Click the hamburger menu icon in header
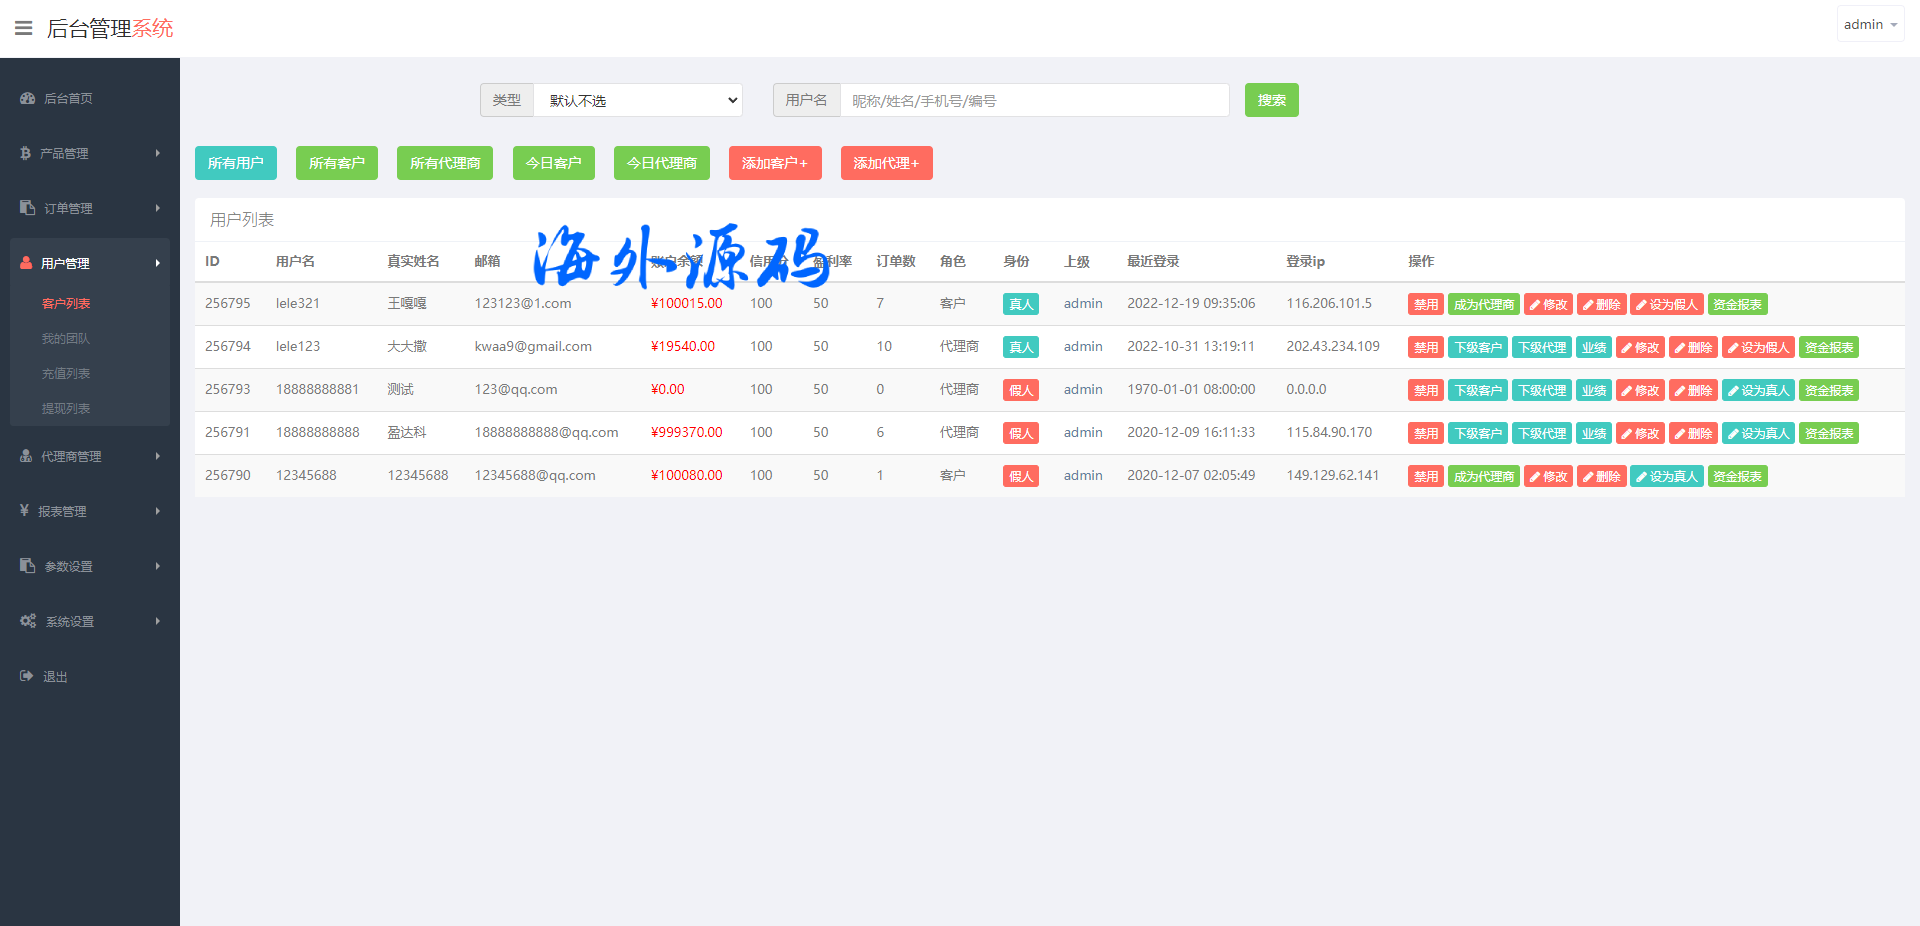 [x=23, y=28]
